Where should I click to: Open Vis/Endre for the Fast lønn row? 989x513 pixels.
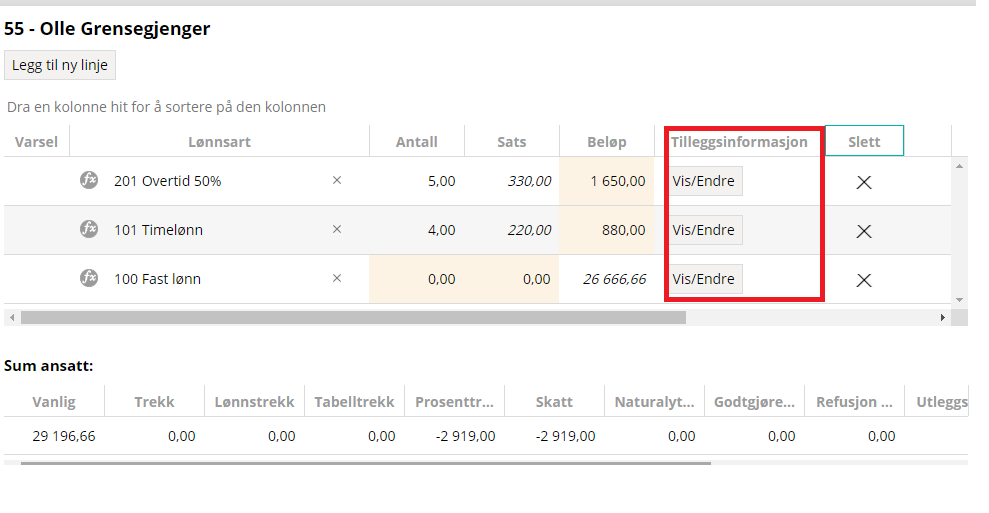click(x=704, y=279)
